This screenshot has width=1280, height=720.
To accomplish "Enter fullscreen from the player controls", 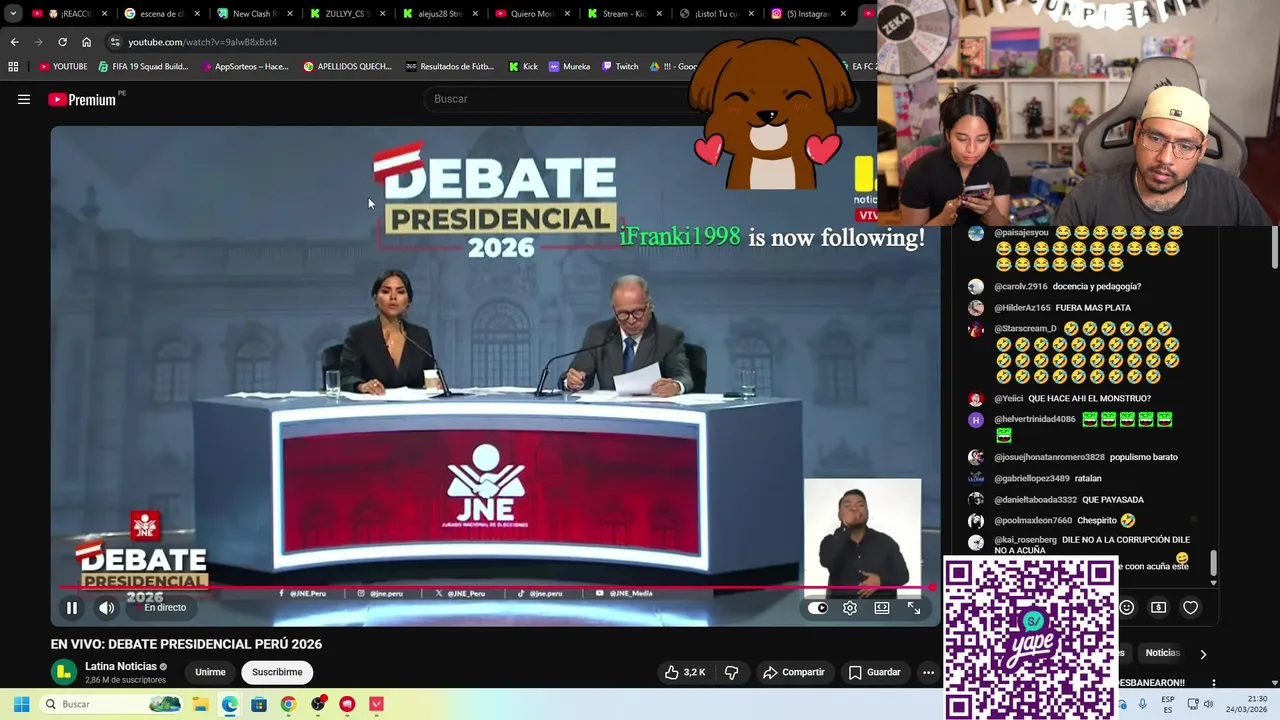I will tap(914, 607).
